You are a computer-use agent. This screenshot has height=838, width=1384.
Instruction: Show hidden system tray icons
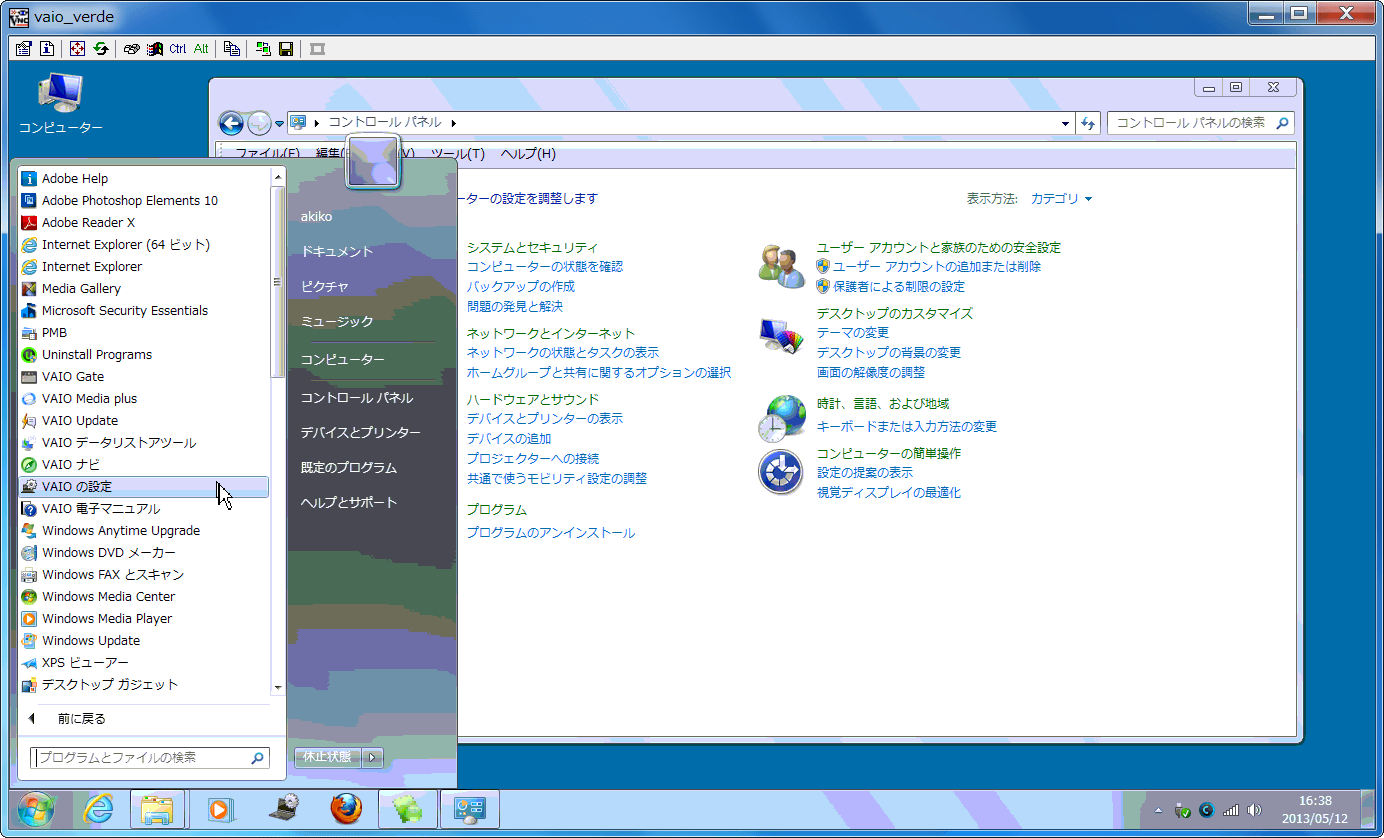coord(1159,810)
